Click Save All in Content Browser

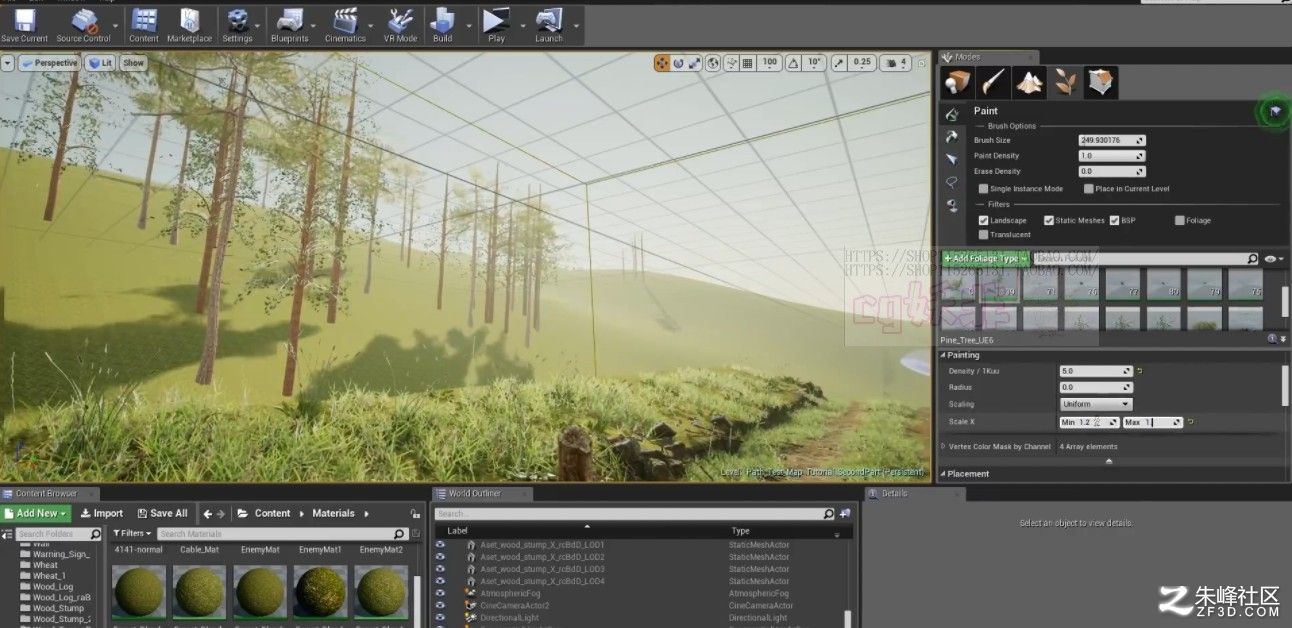(163, 513)
